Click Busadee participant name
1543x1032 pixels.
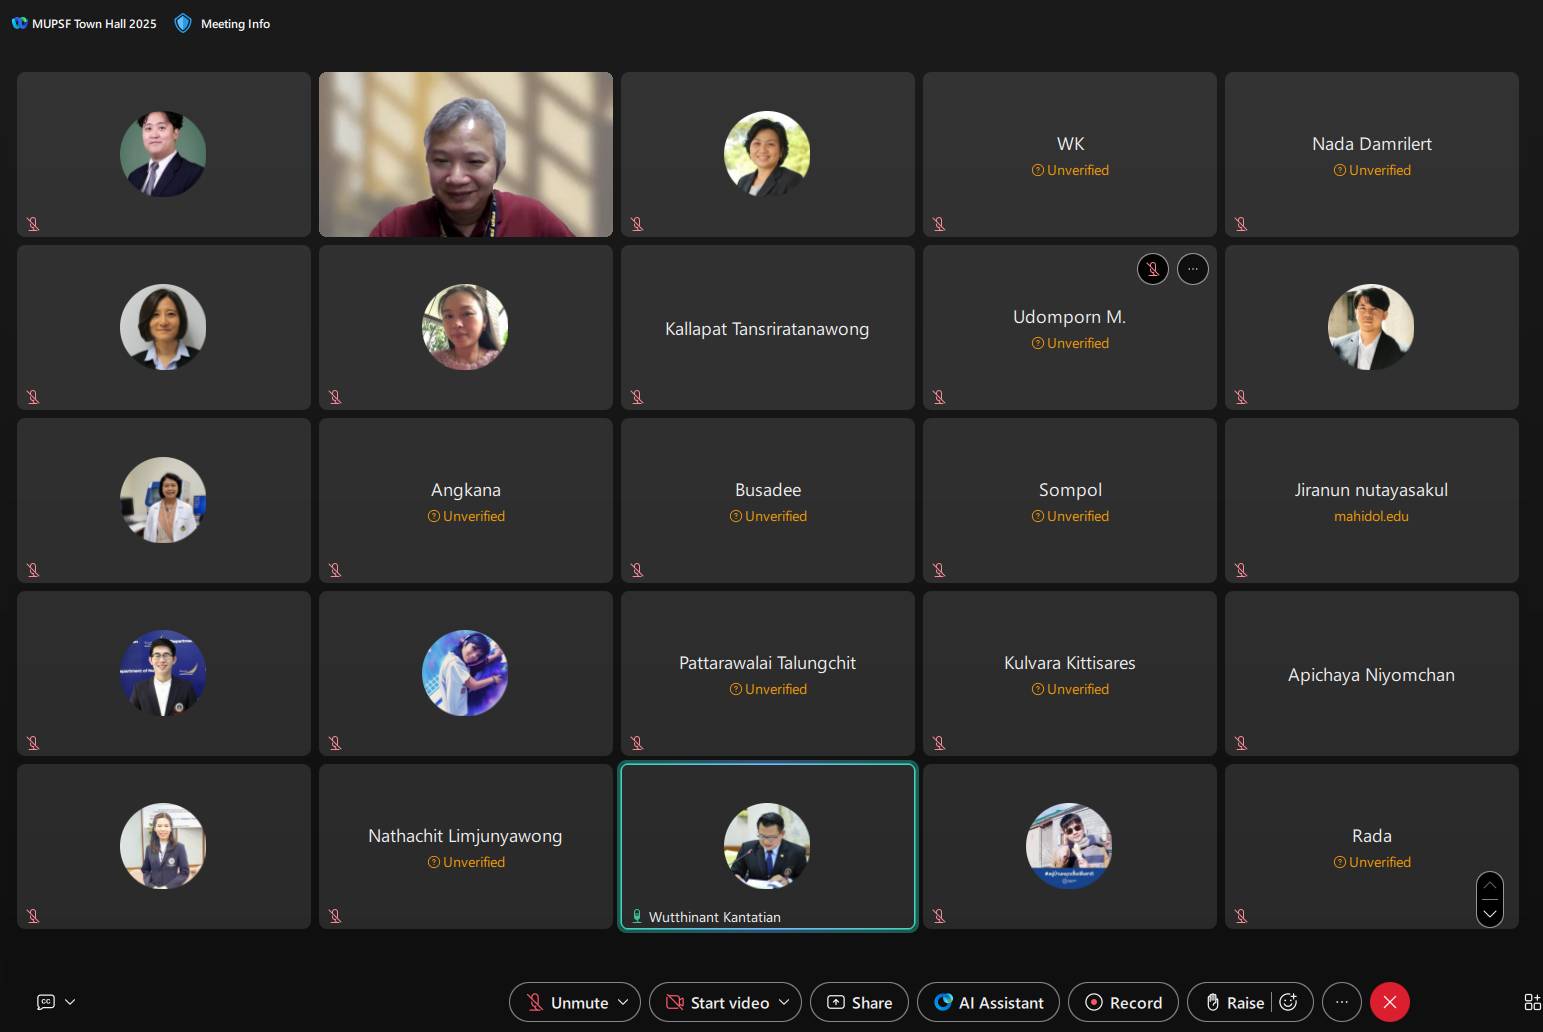coord(768,490)
